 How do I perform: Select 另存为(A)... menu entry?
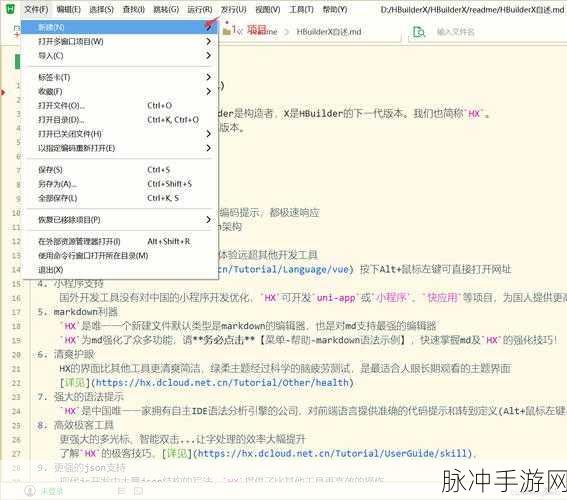(x=119, y=184)
